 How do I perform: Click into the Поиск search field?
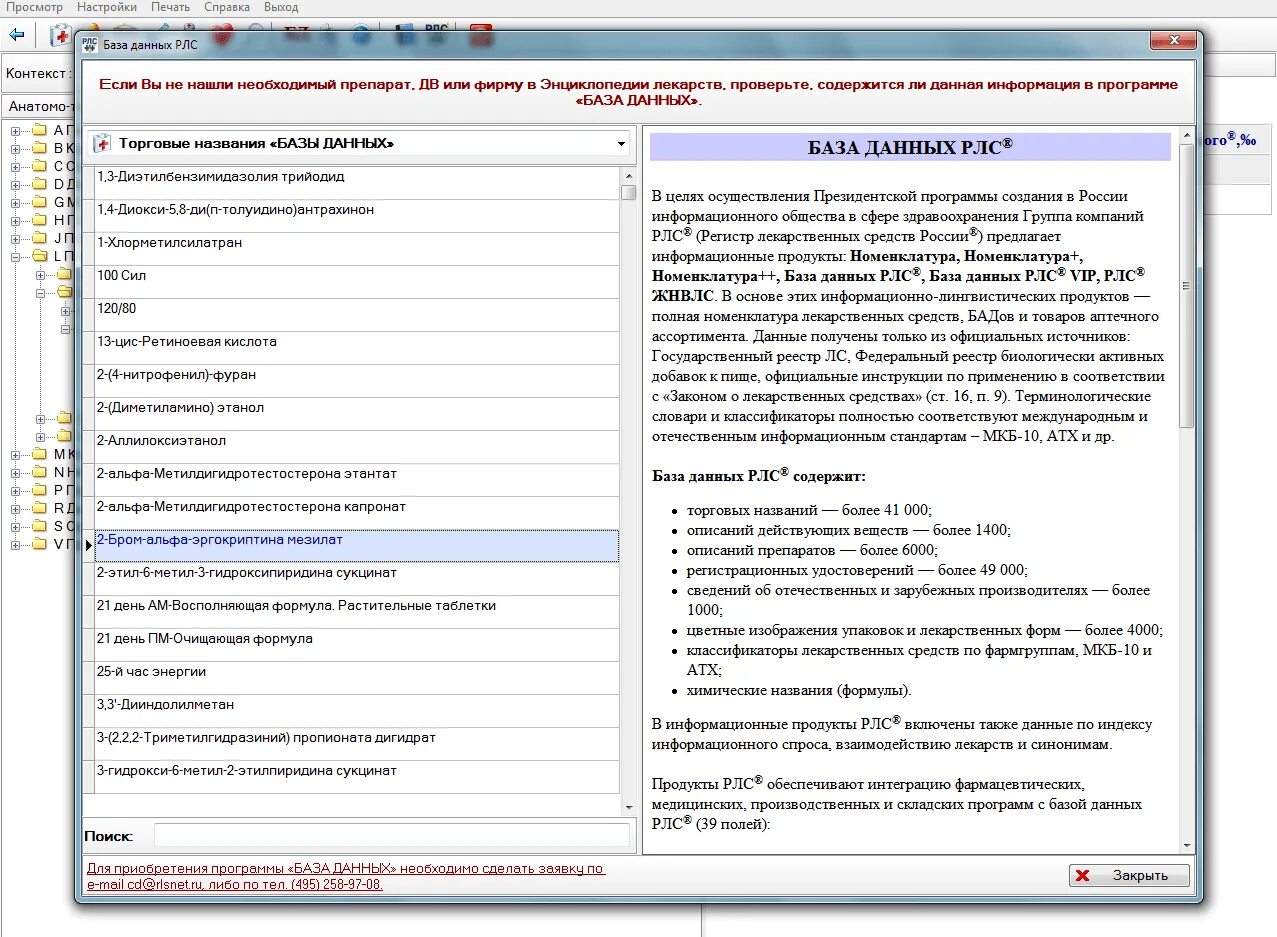tap(392, 836)
